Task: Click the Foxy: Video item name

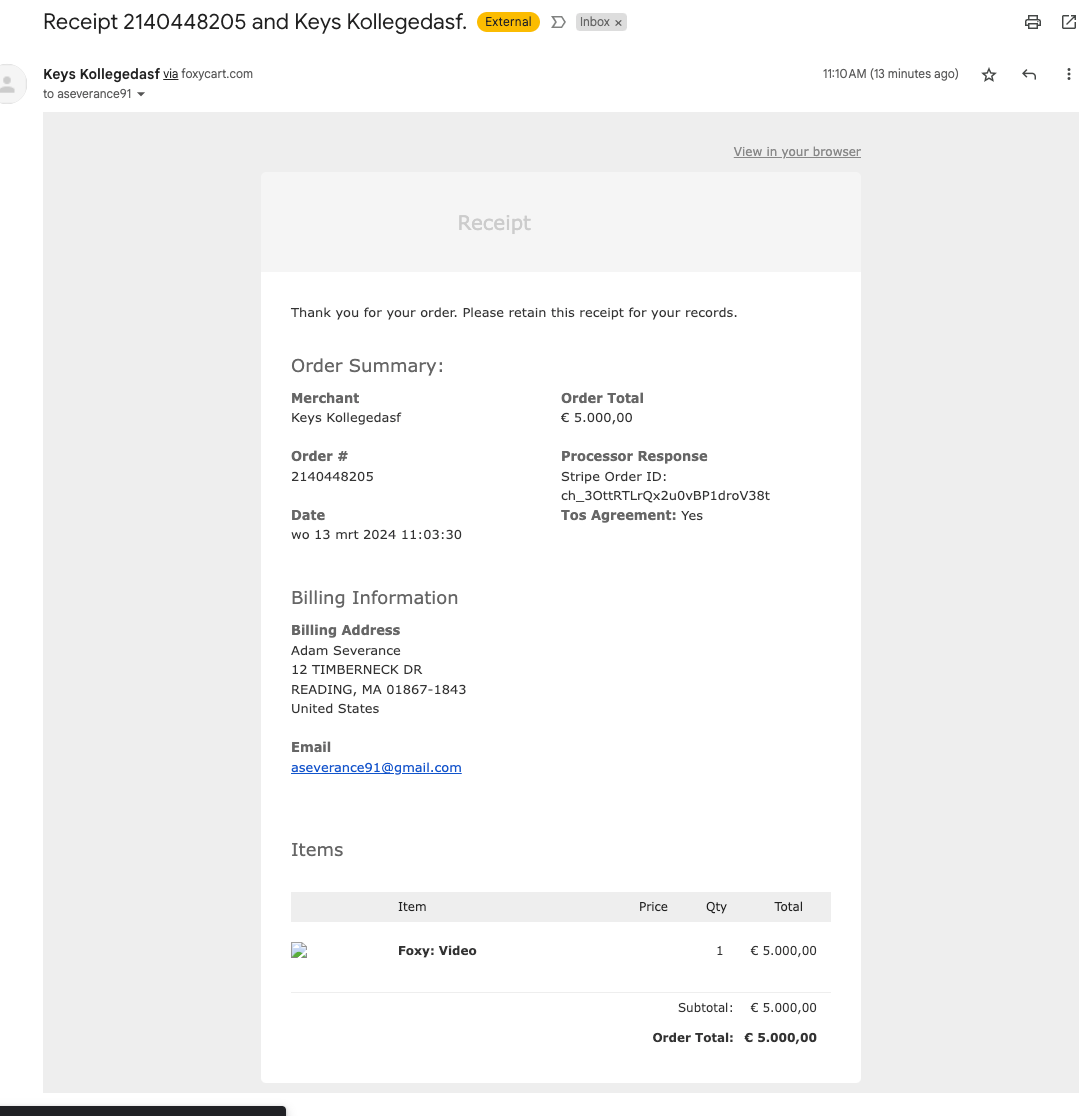Action: tap(437, 951)
